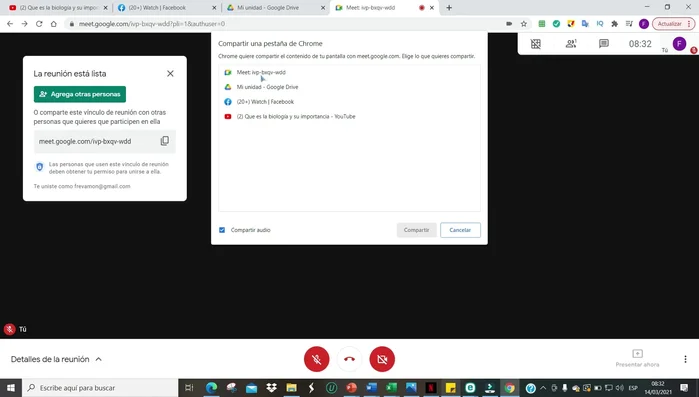Select the meet.google.com/ivp-bxqv-wdd link text
Screen dimensions: 699x397
(85, 141)
